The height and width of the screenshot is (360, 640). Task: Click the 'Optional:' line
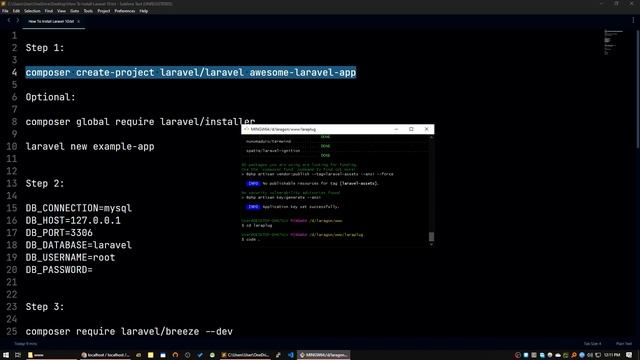click(x=51, y=97)
